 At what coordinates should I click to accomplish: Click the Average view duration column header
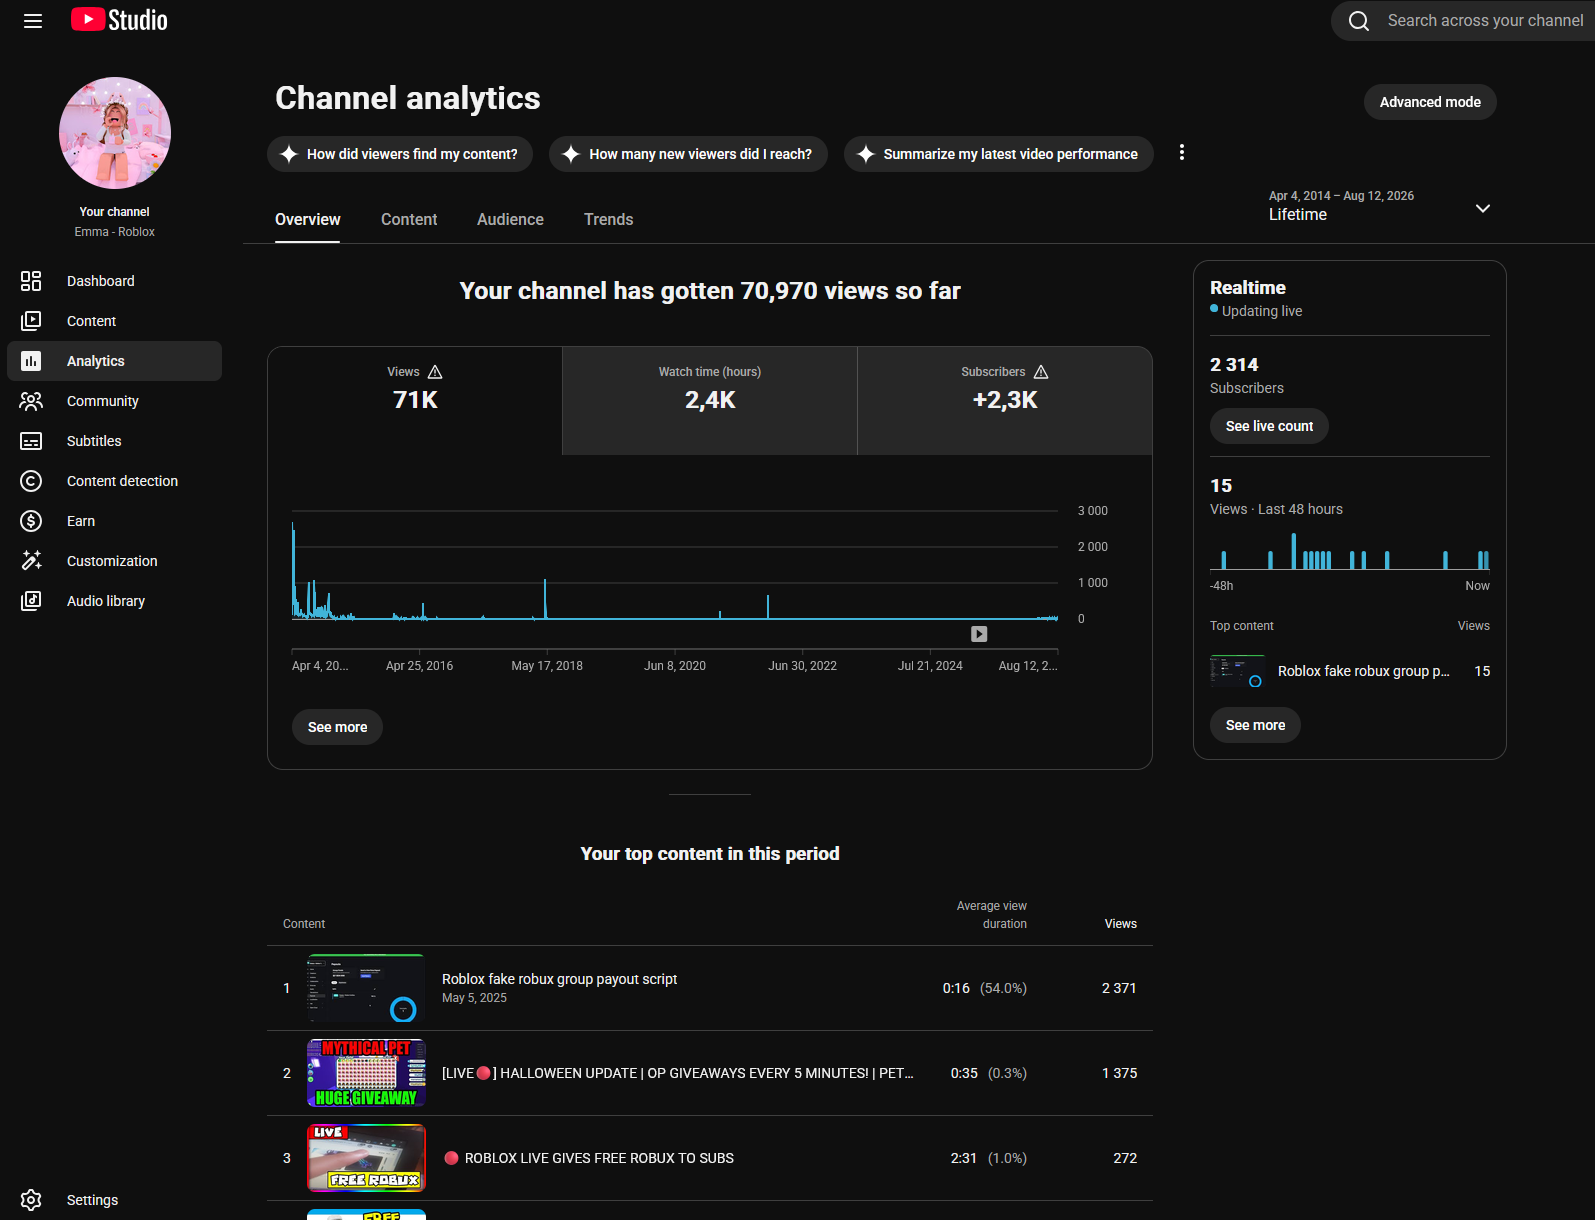(992, 915)
